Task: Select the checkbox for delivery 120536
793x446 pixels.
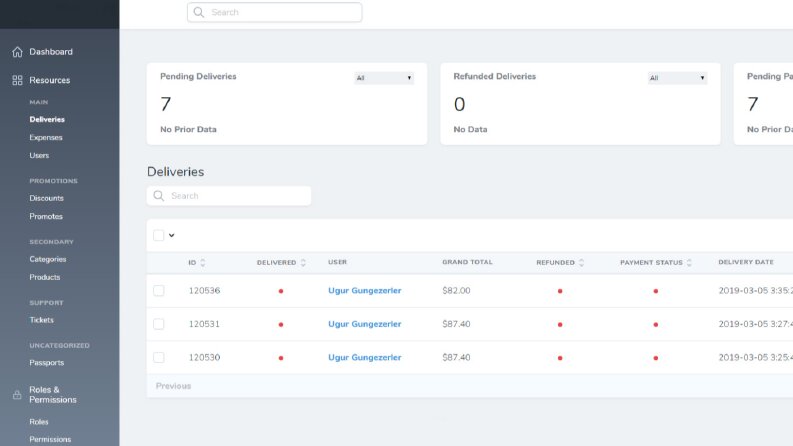Action: pos(159,291)
